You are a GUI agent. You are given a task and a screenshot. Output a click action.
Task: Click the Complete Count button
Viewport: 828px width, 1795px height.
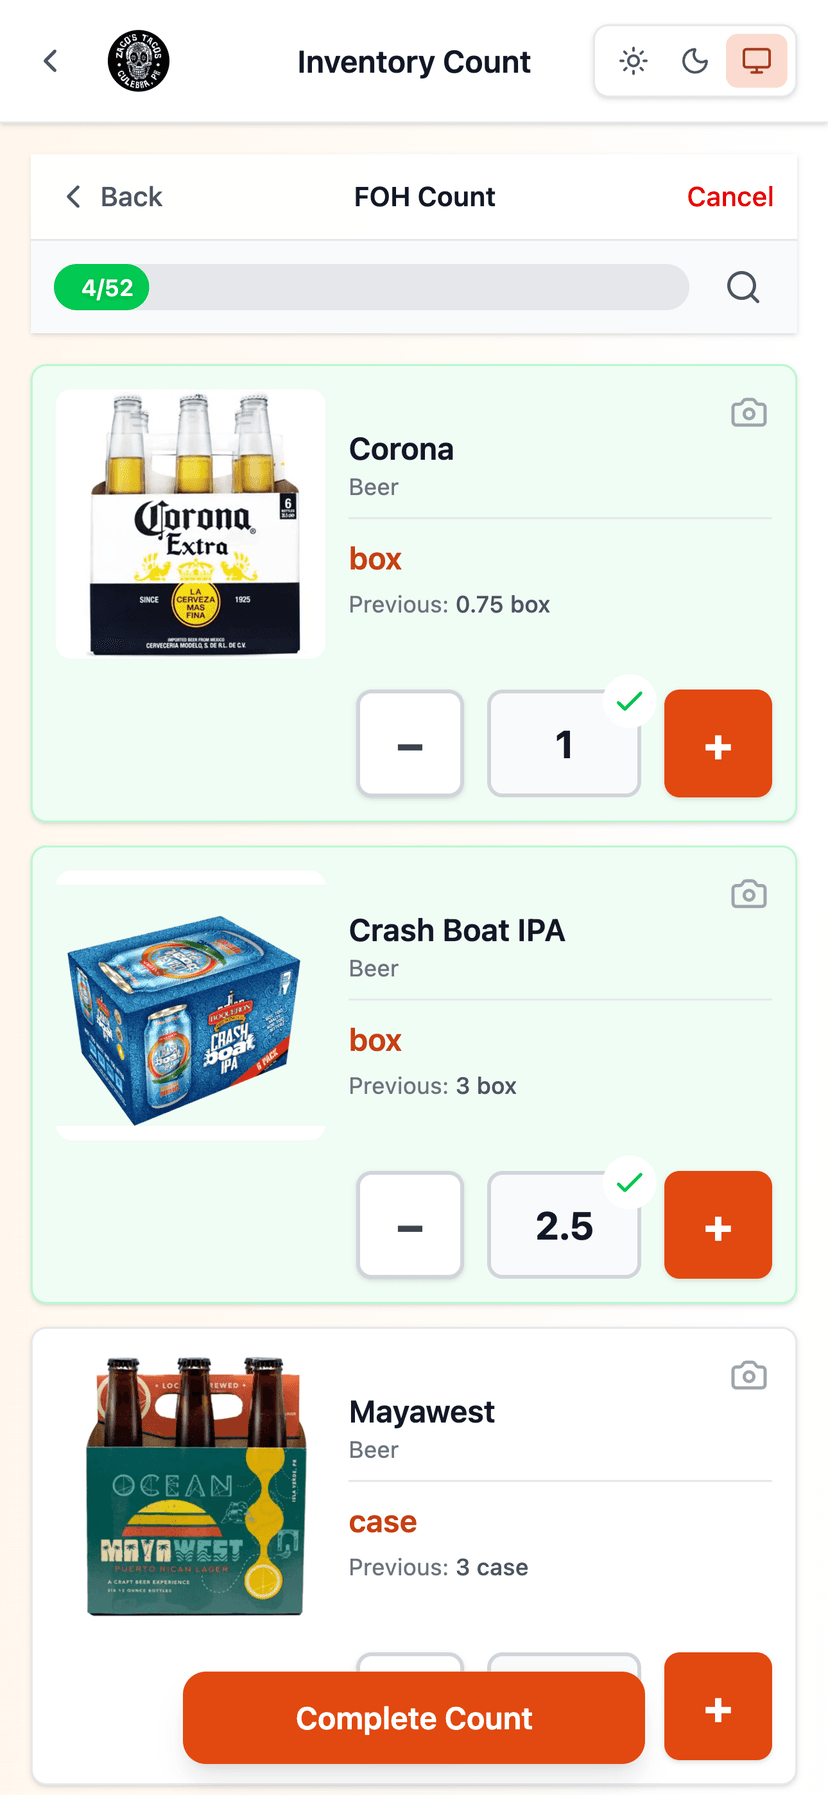413,1718
